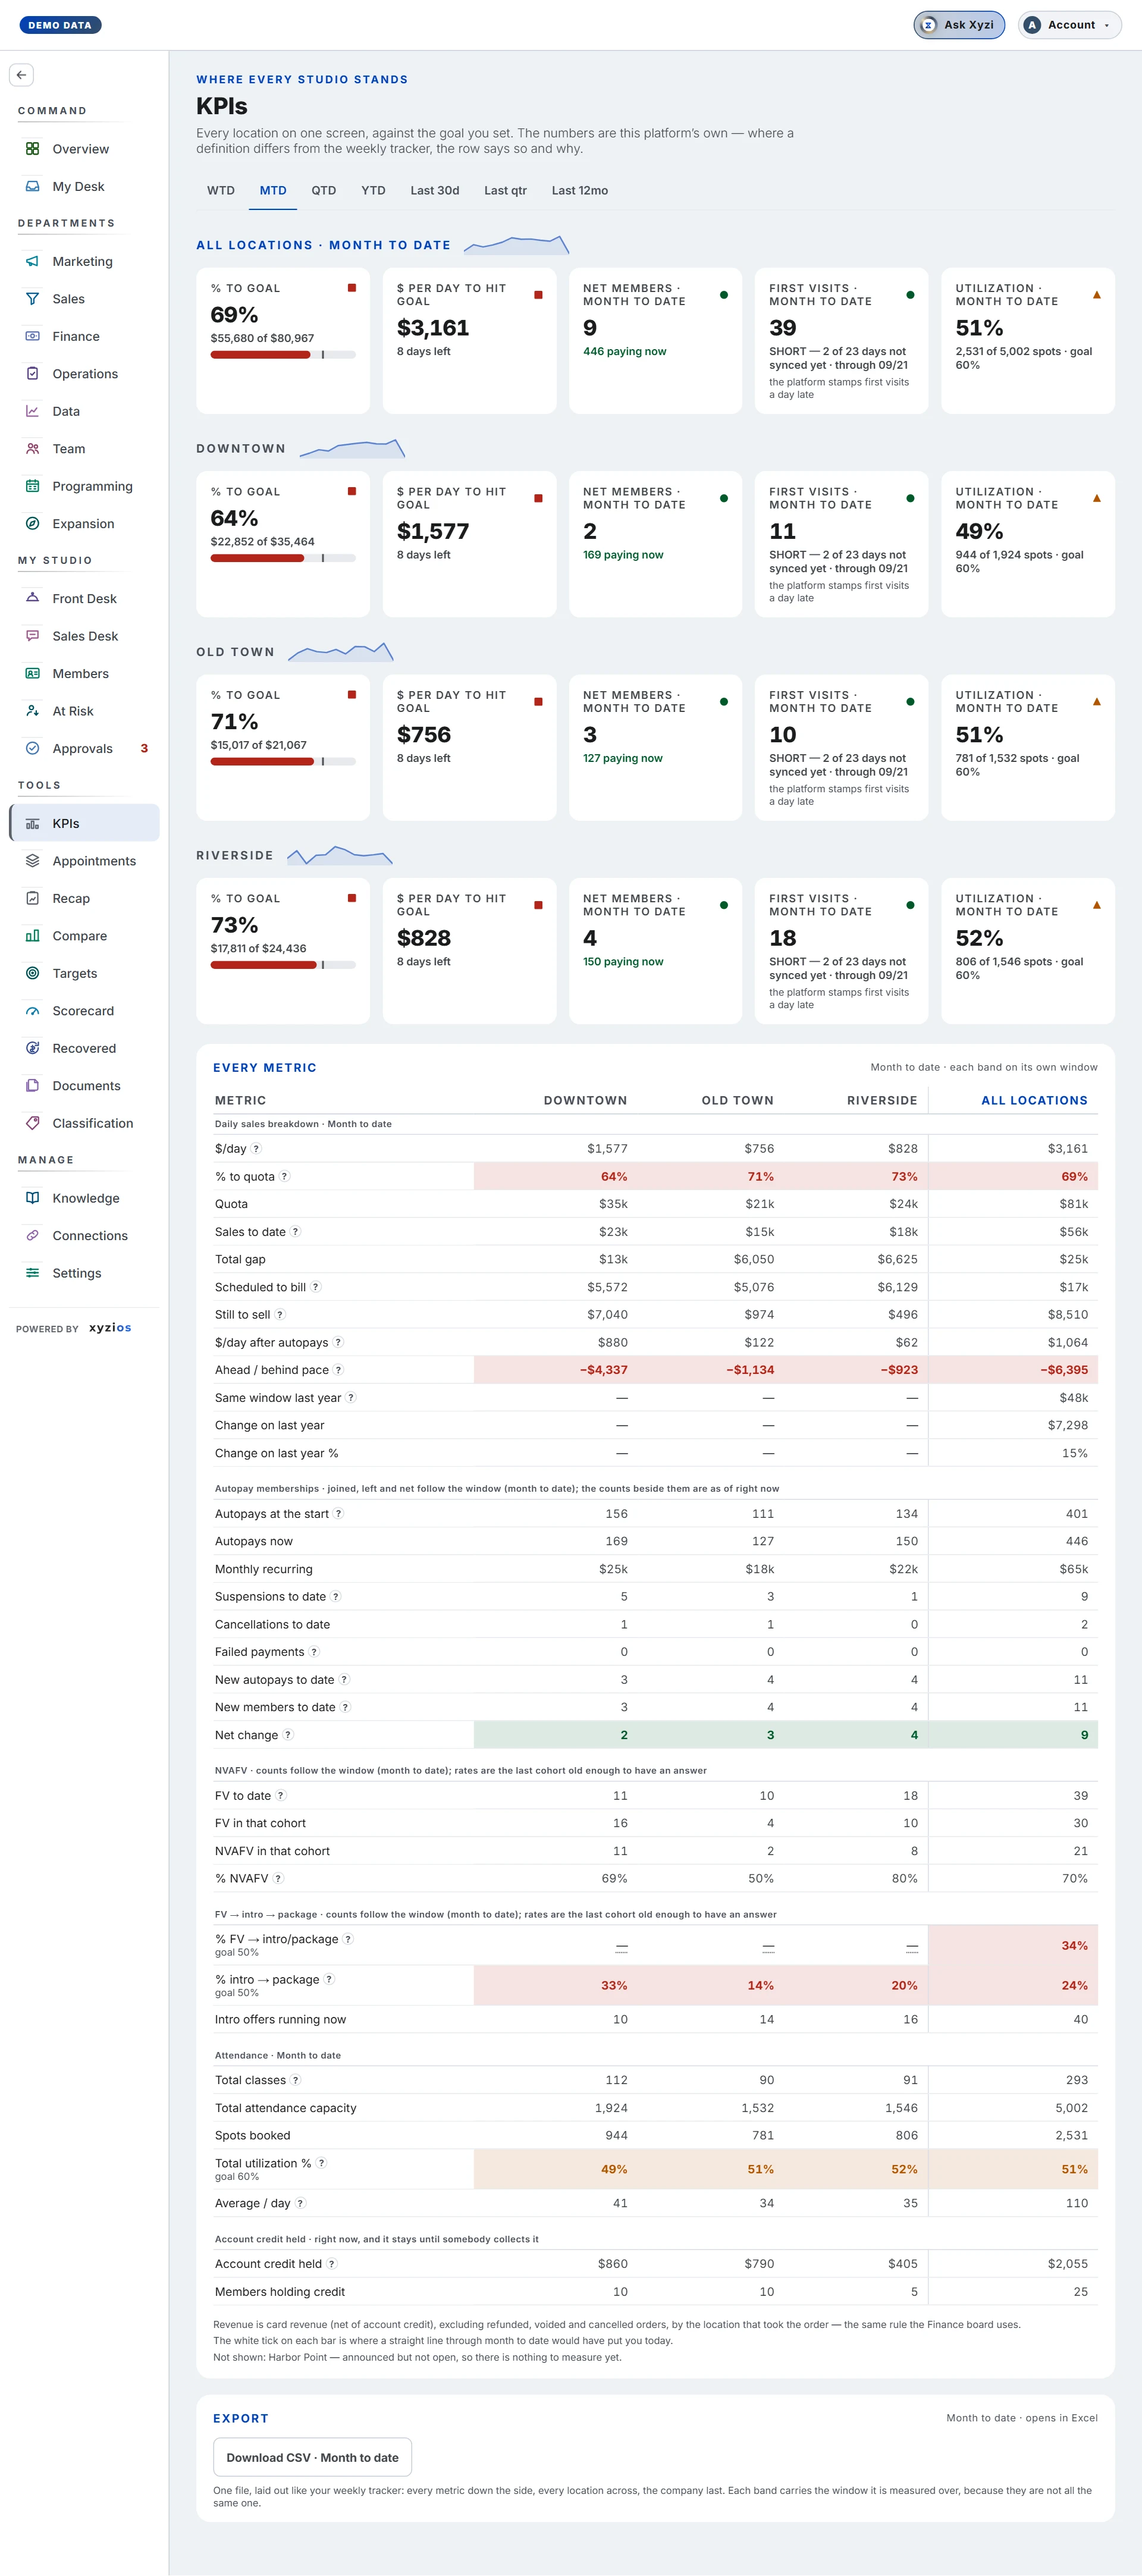
Task: Open Recovered icon in sidebar
Action: coord(32,1048)
